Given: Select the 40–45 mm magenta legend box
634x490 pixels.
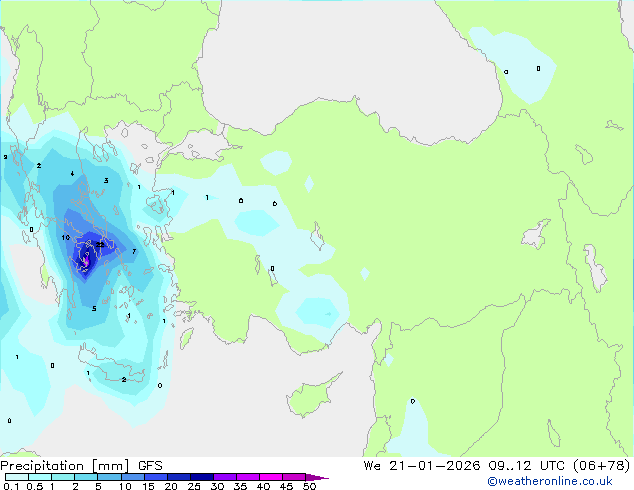Looking at the screenshot, I should (271, 477).
